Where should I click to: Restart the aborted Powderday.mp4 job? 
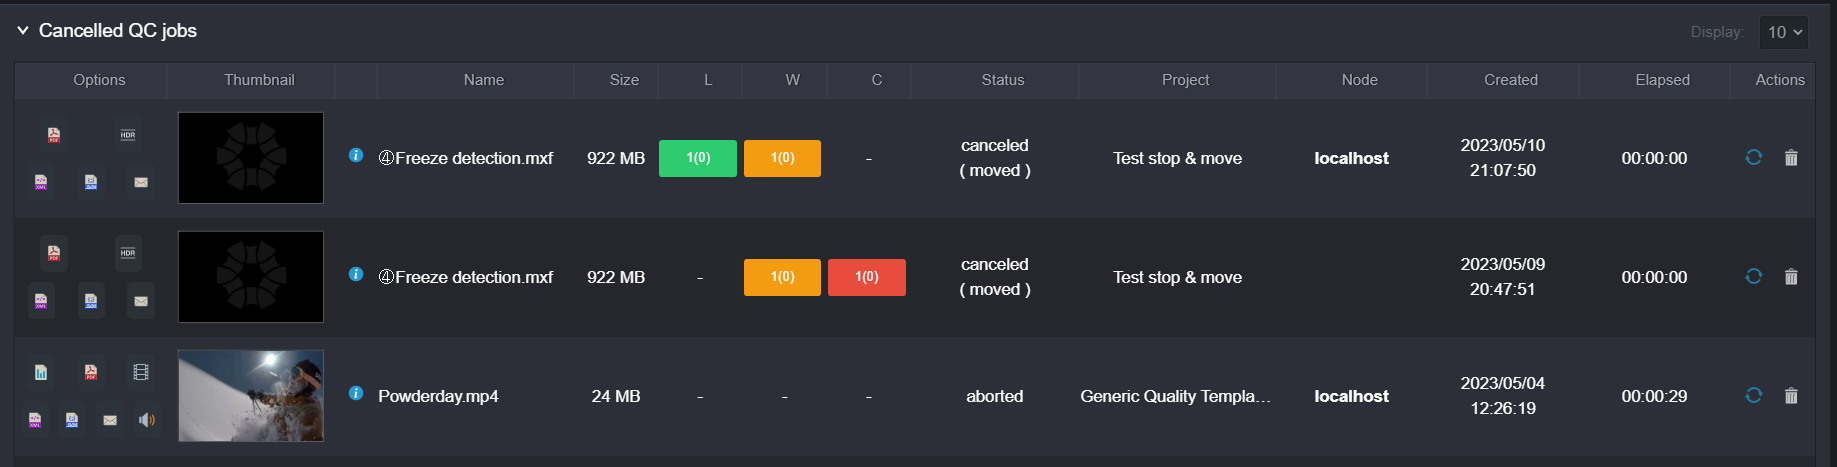point(1754,395)
